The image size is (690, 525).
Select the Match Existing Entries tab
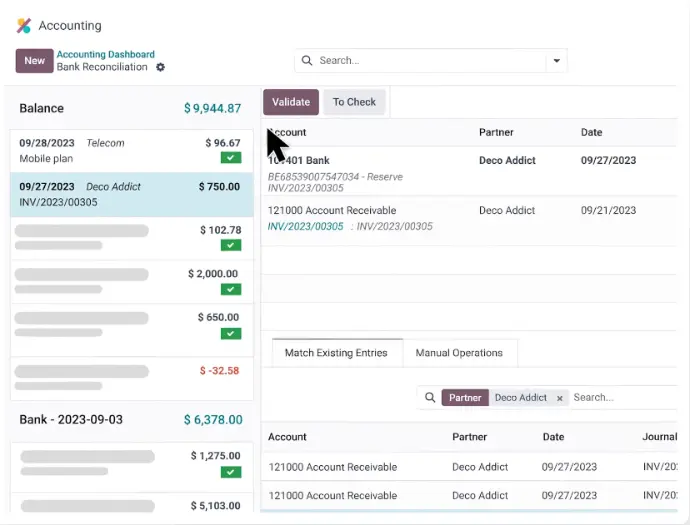336,353
